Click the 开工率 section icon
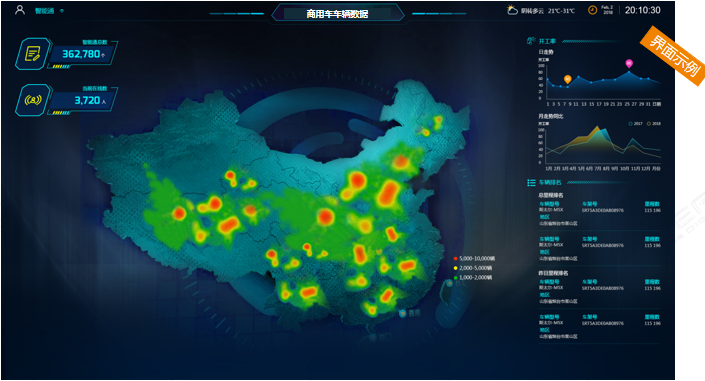Viewport: 705px width, 381px height. point(531,41)
